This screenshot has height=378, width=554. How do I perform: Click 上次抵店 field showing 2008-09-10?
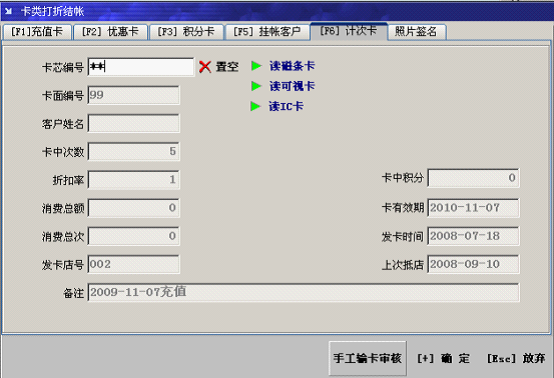473,264
